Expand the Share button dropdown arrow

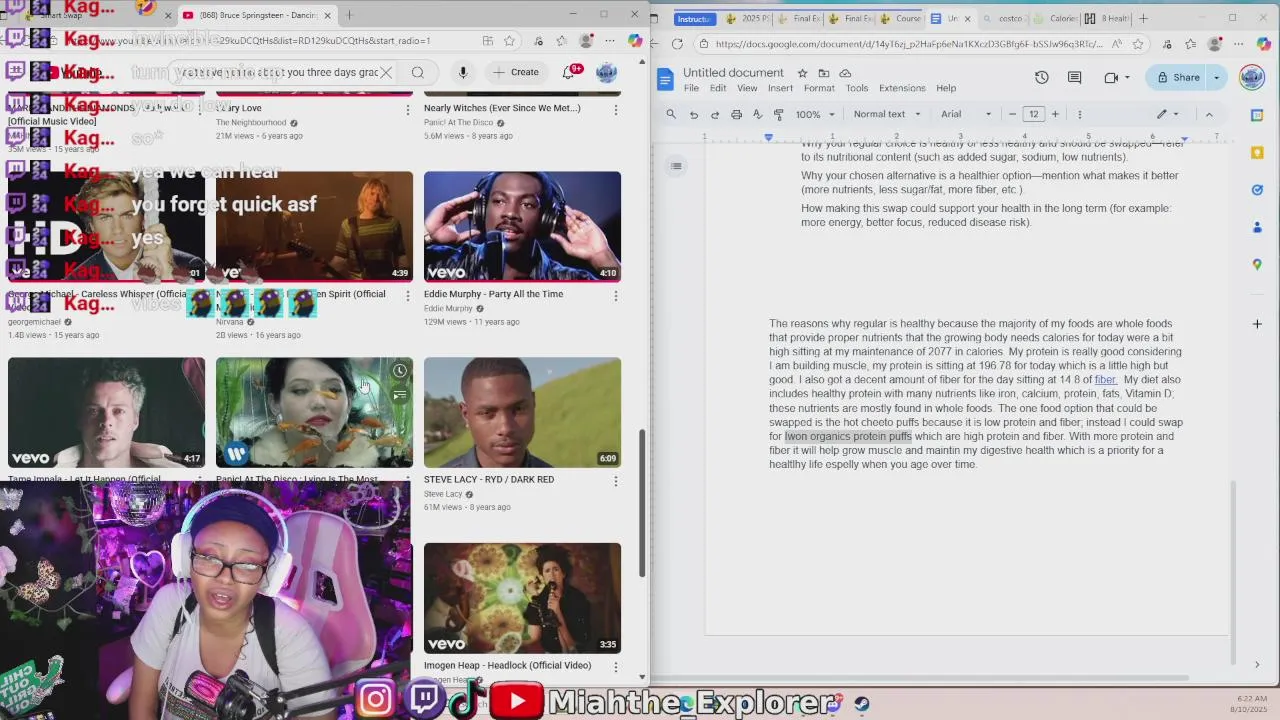pyautogui.click(x=1217, y=77)
